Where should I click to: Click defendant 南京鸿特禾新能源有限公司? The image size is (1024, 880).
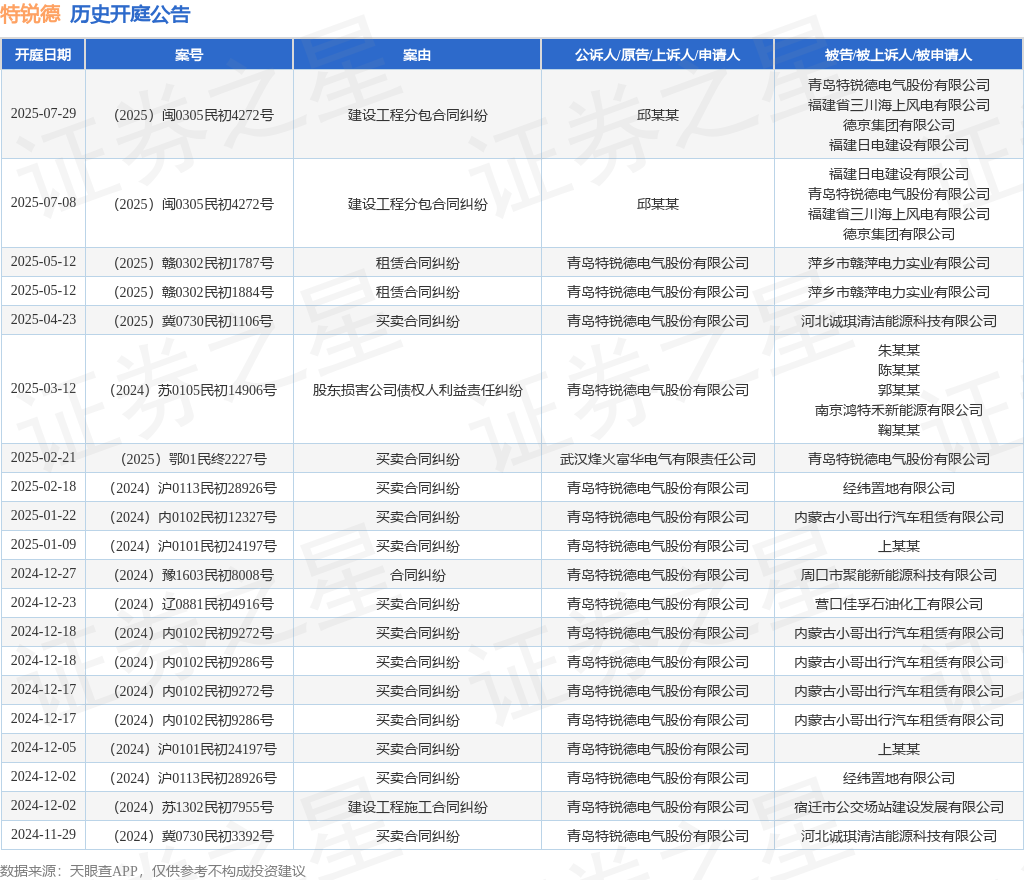click(x=899, y=410)
